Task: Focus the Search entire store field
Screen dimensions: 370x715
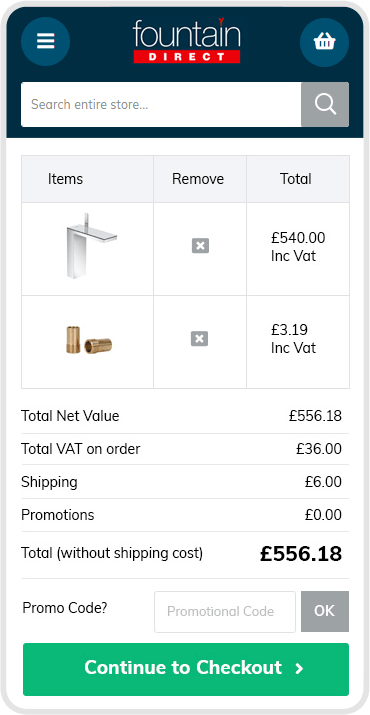Action: click(x=161, y=104)
